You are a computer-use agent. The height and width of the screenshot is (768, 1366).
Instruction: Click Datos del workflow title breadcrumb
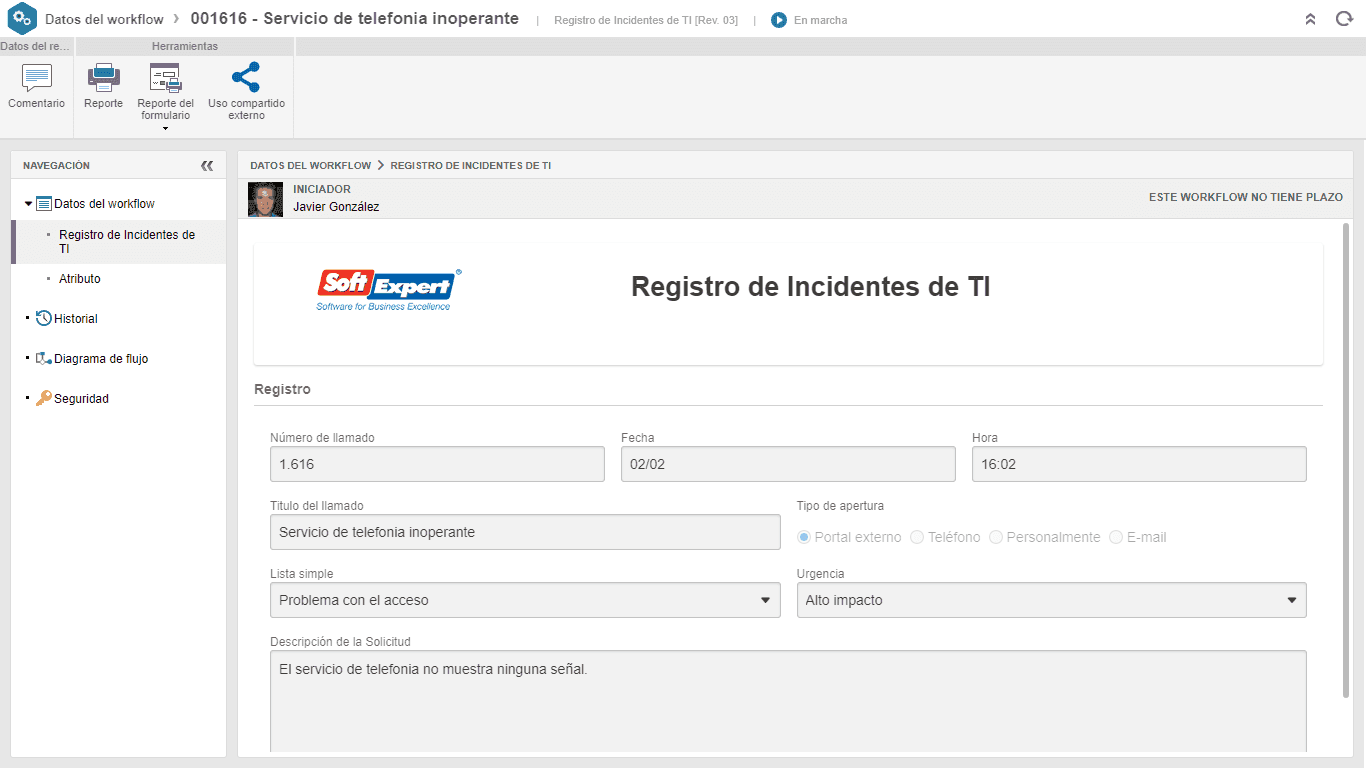(104, 19)
